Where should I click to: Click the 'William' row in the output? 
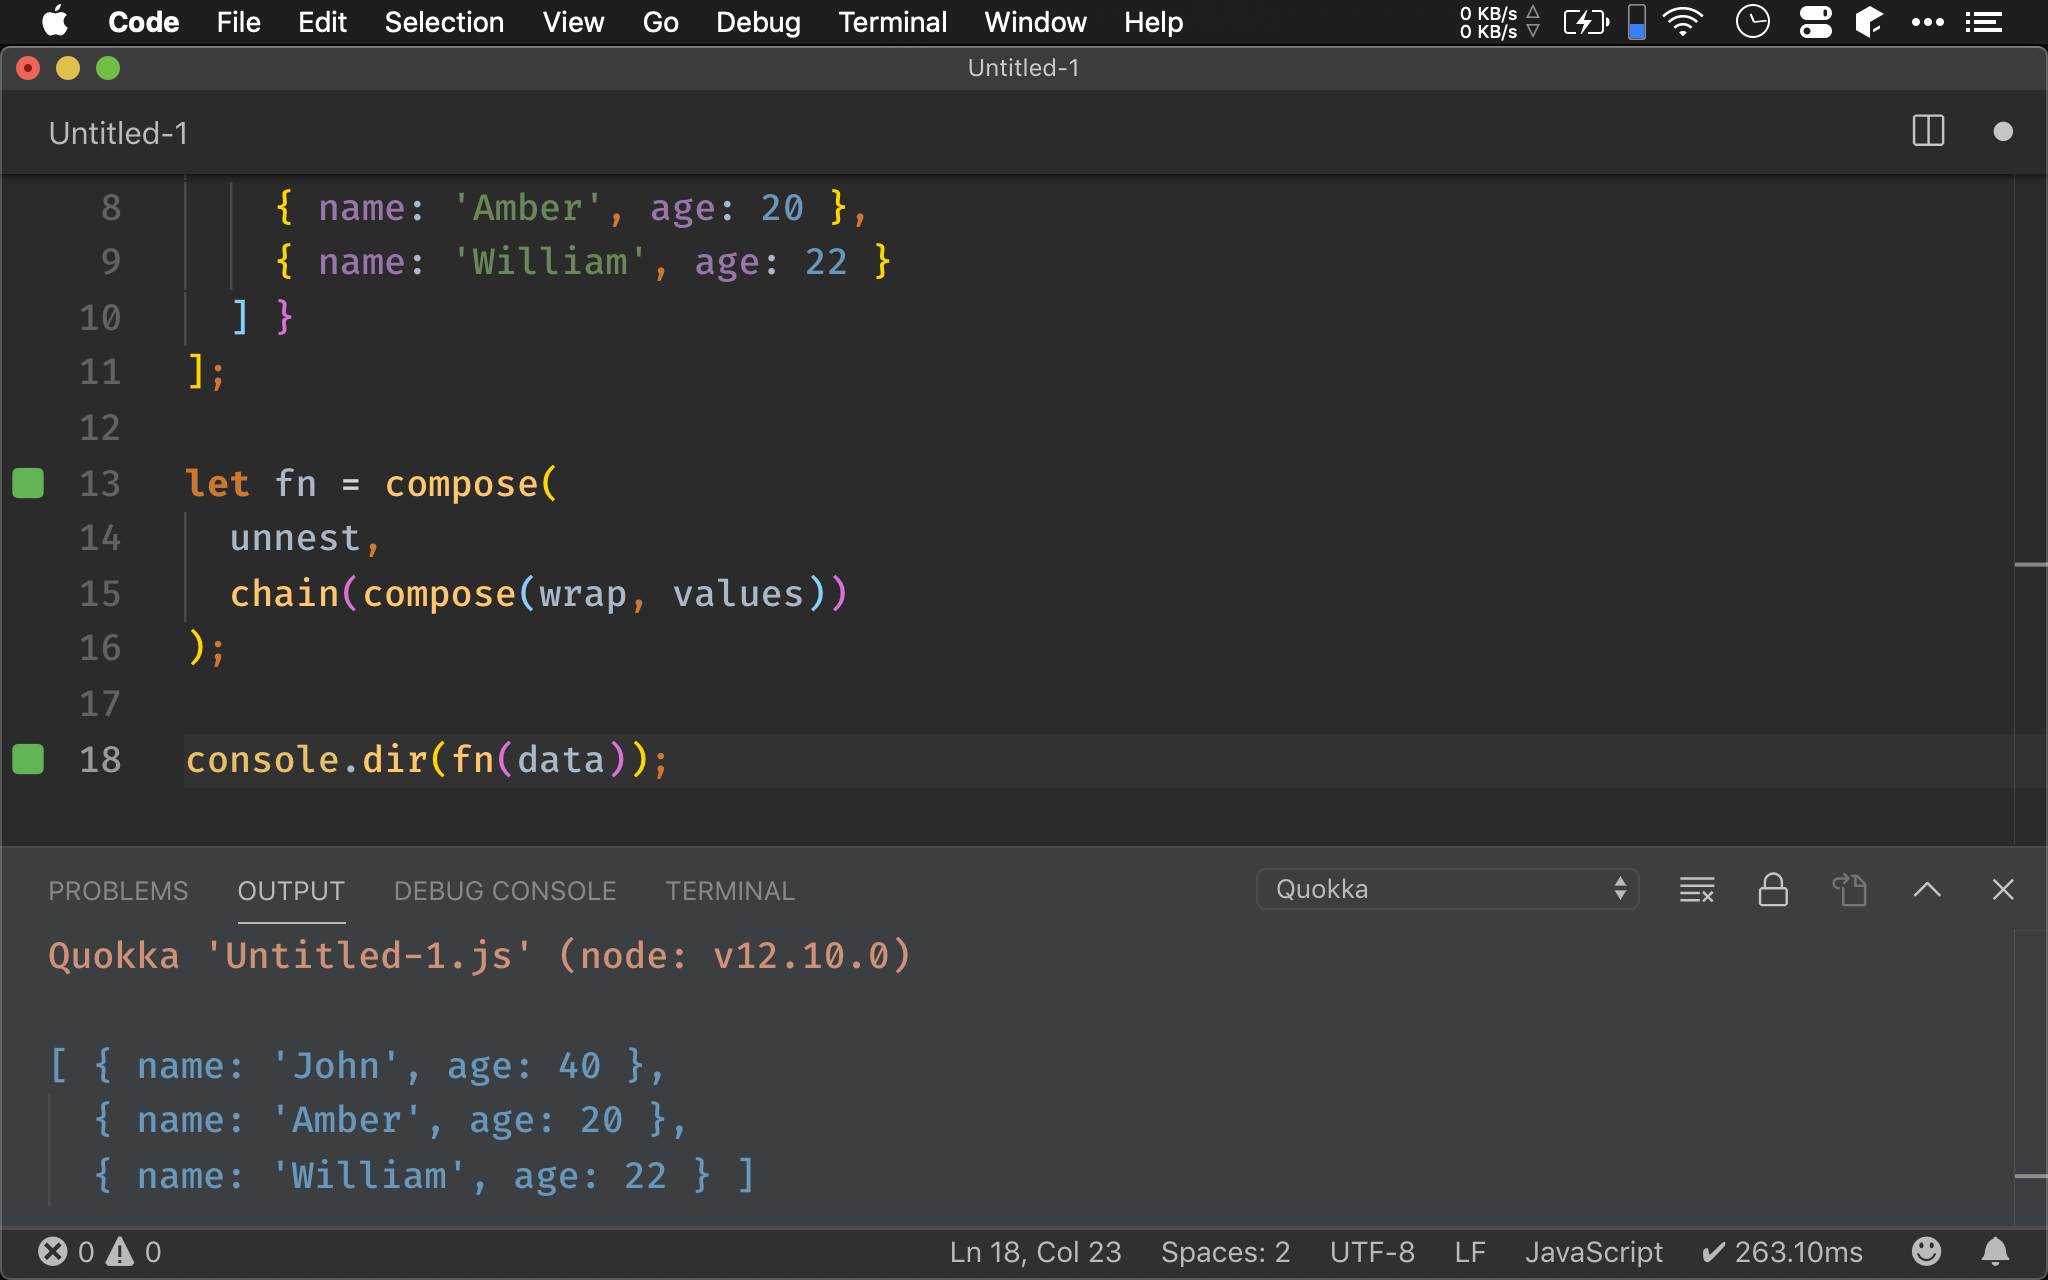coord(424,1176)
